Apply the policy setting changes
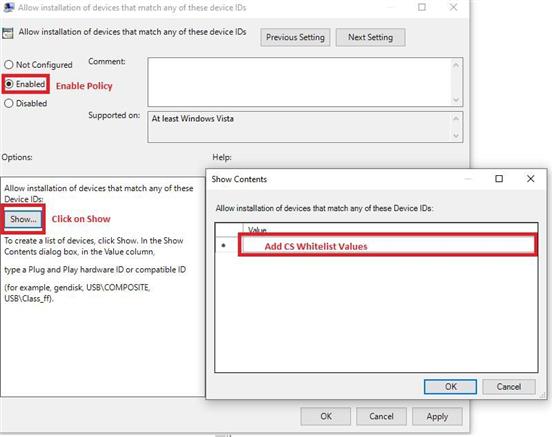The height and width of the screenshot is (437, 552). tap(437, 416)
